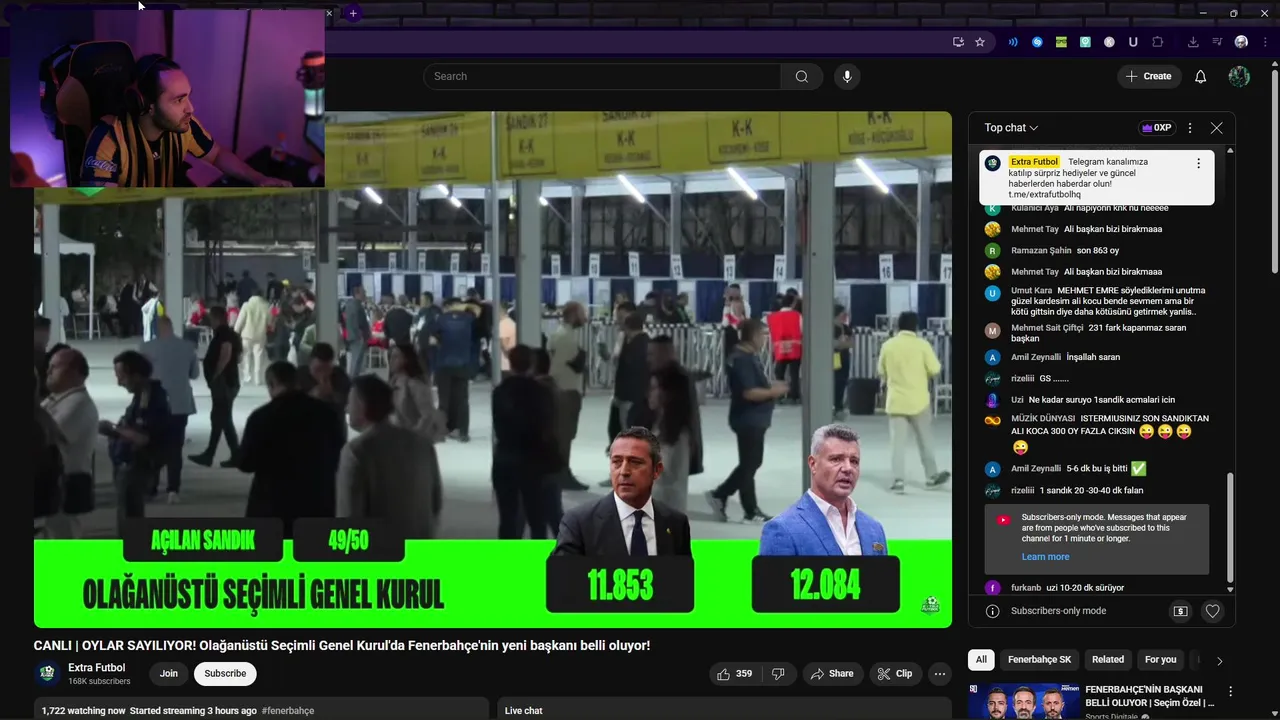Close the live chat panel
The height and width of the screenshot is (720, 1280).
pyautogui.click(x=1216, y=128)
